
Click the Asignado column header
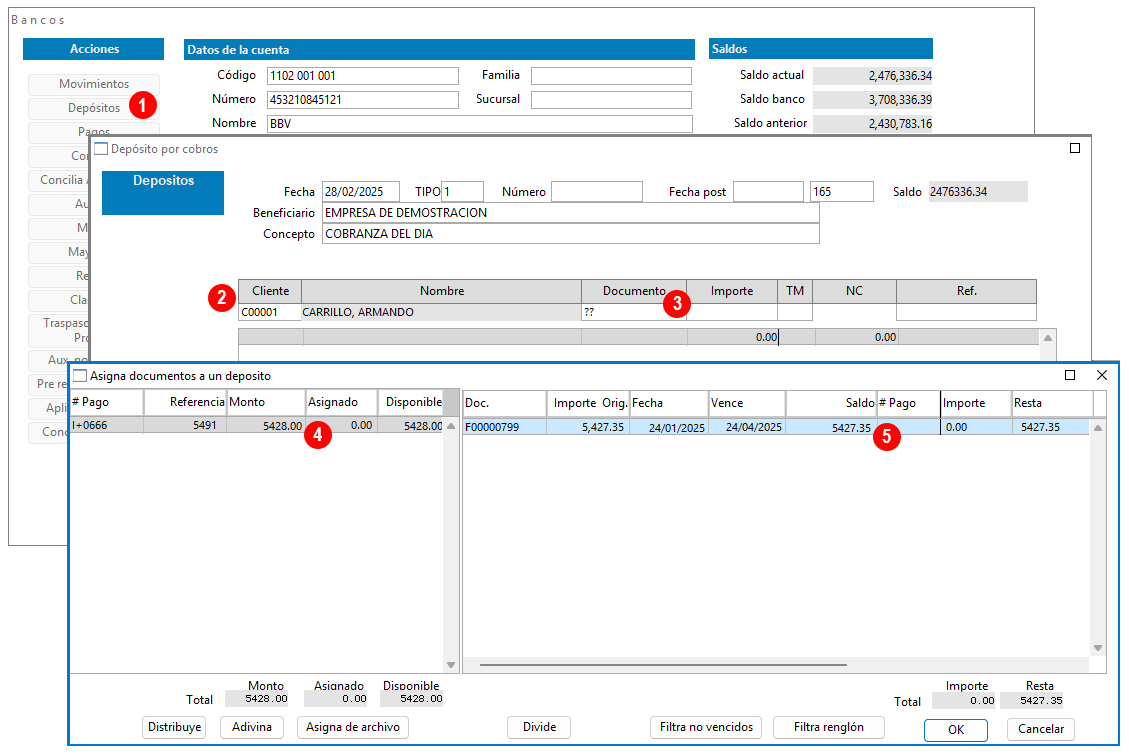click(341, 402)
